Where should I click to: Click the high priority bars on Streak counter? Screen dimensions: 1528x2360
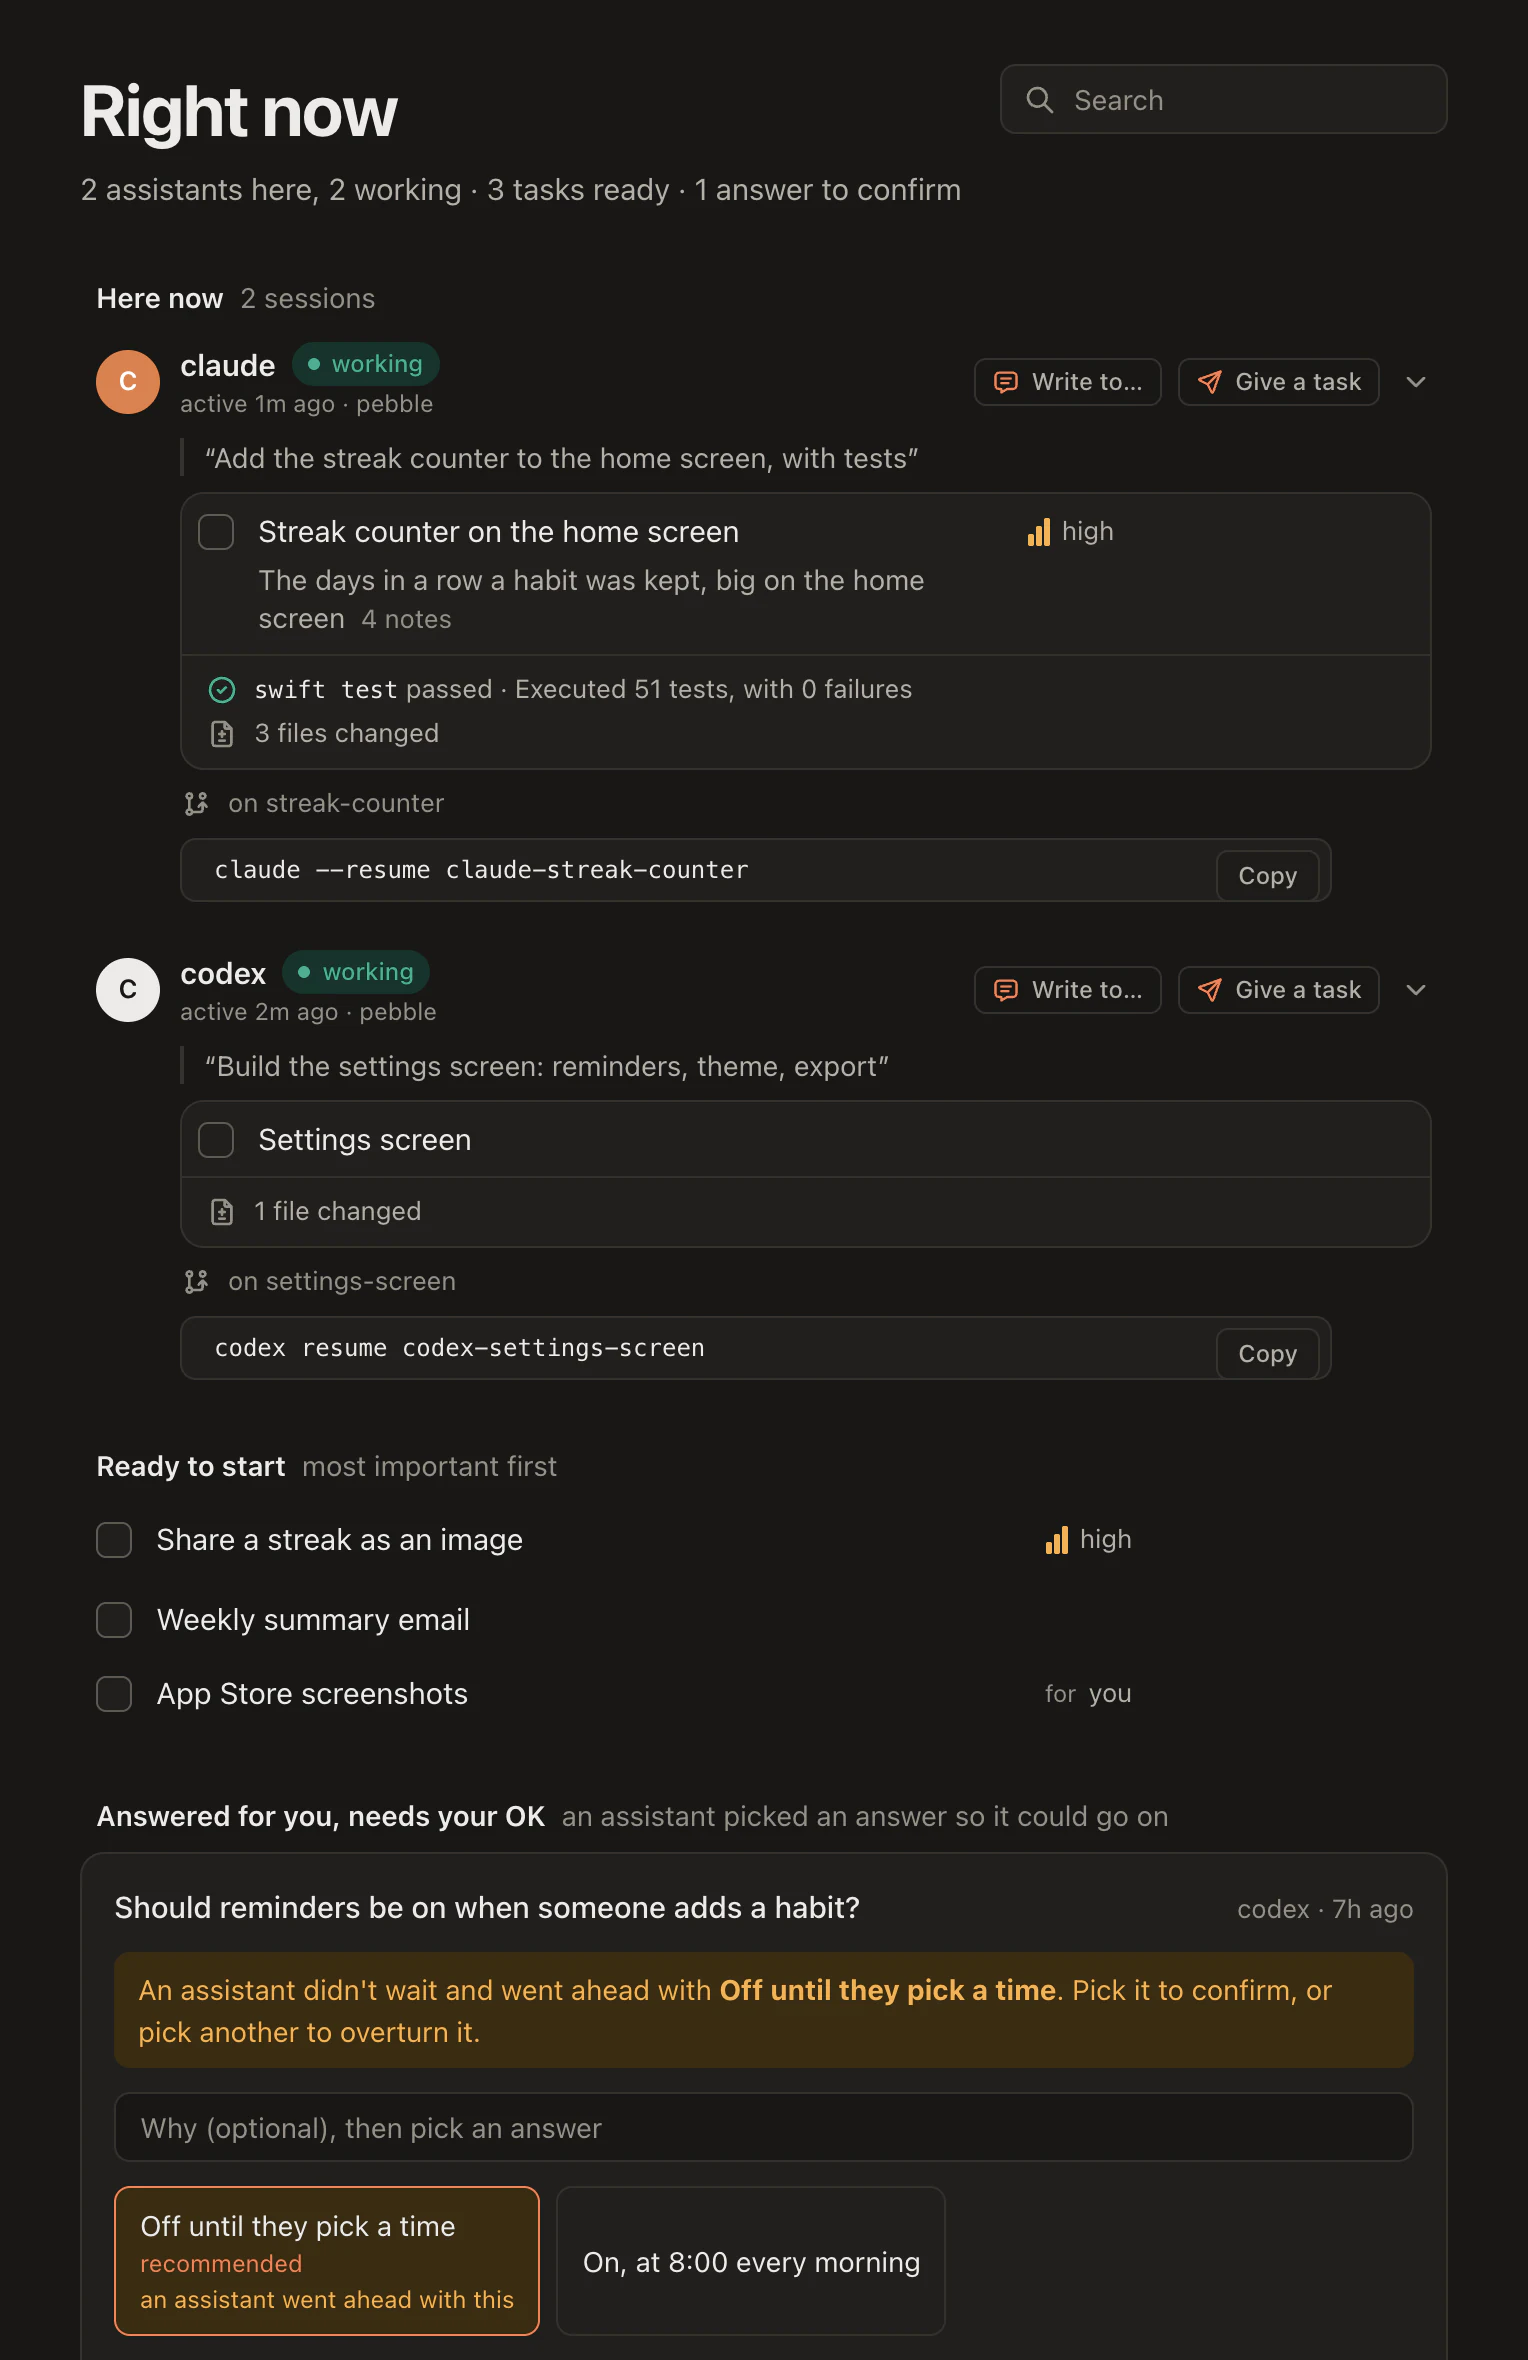(x=1039, y=532)
